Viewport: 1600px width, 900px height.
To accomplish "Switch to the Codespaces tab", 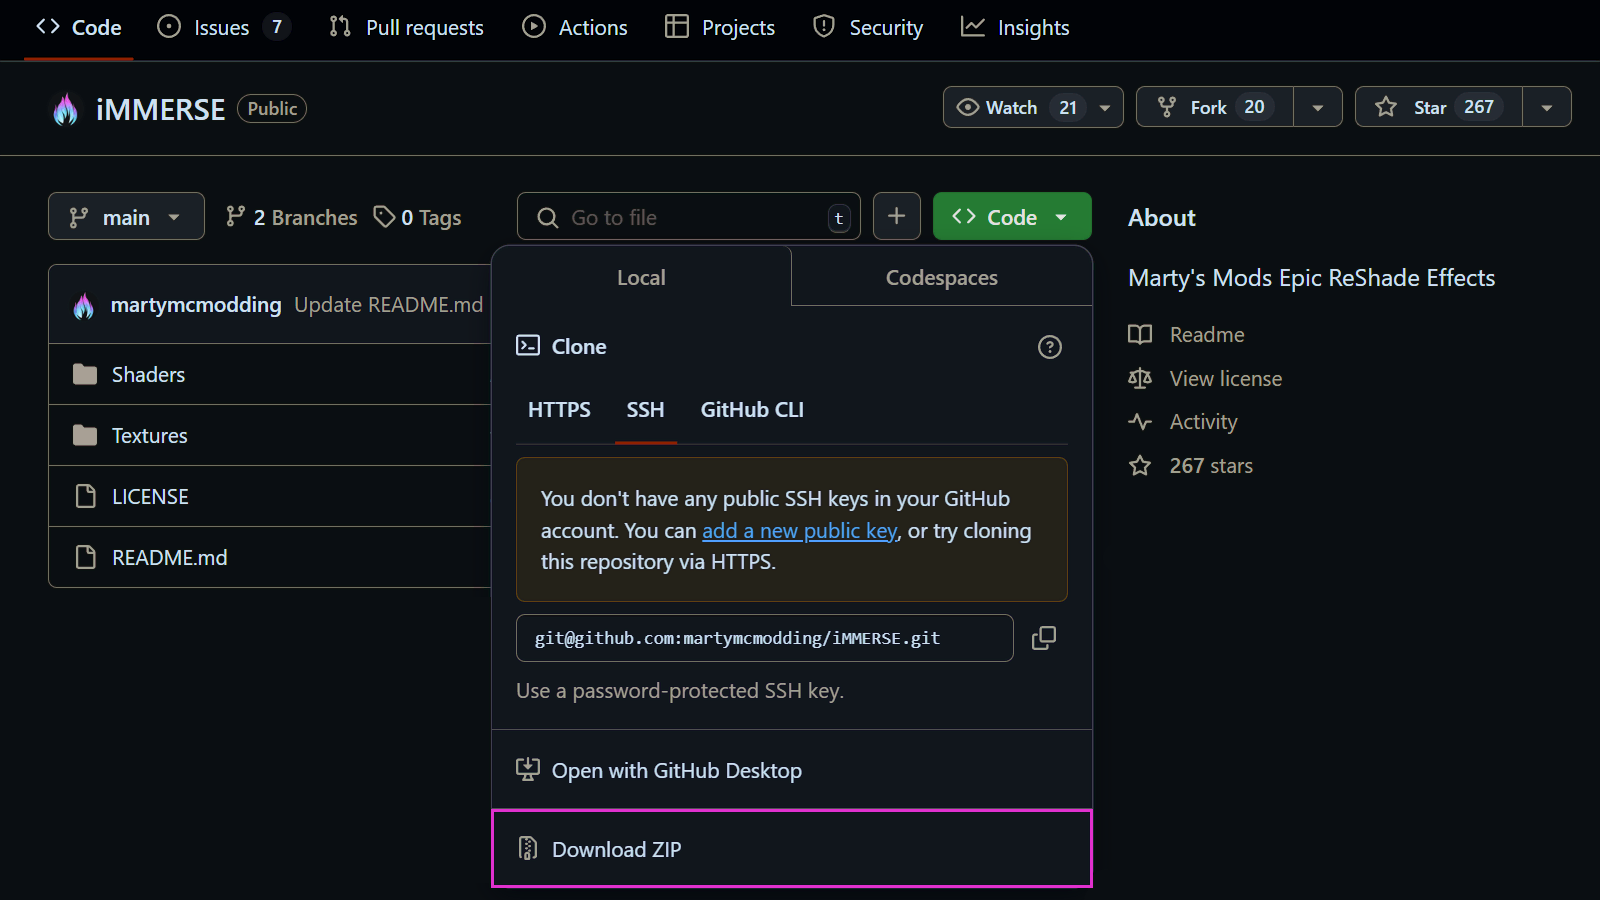I will coord(941,277).
